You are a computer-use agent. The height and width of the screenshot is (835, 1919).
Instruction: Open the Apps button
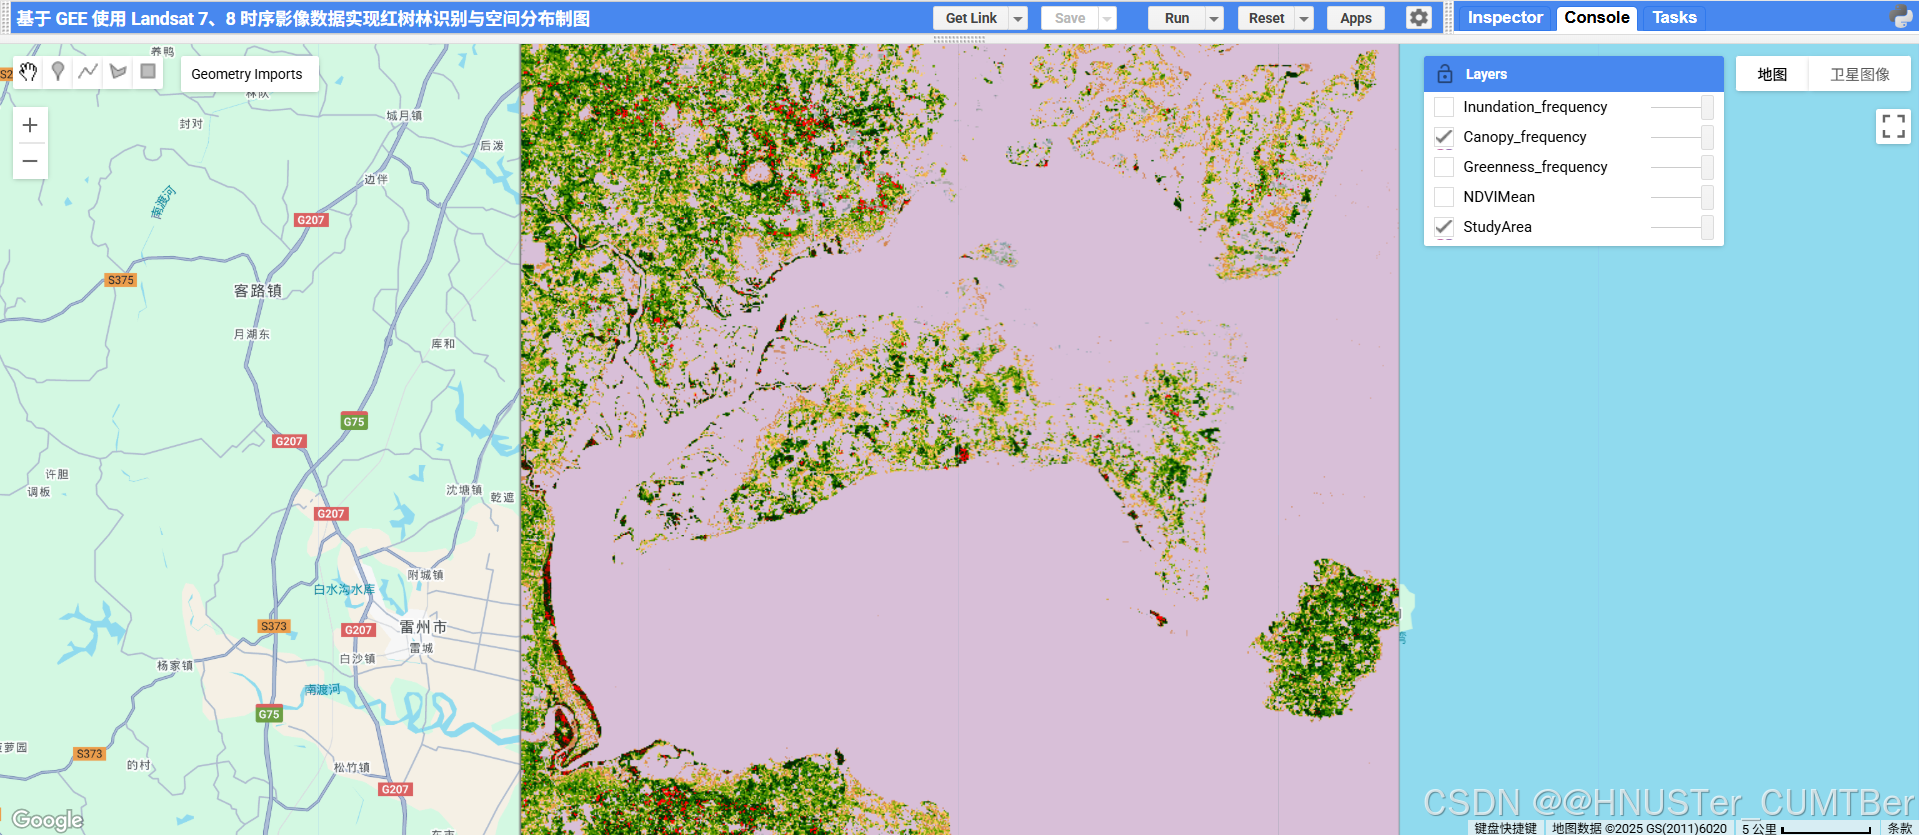coord(1356,18)
